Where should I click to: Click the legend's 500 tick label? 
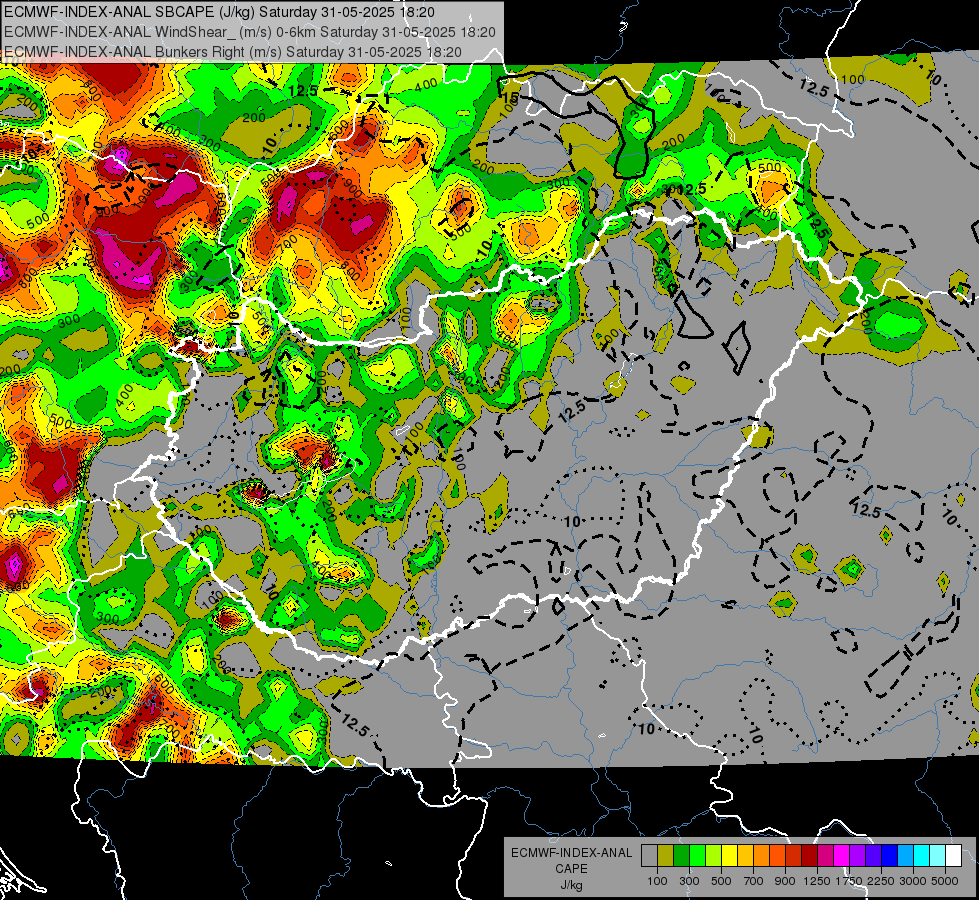tap(721, 881)
